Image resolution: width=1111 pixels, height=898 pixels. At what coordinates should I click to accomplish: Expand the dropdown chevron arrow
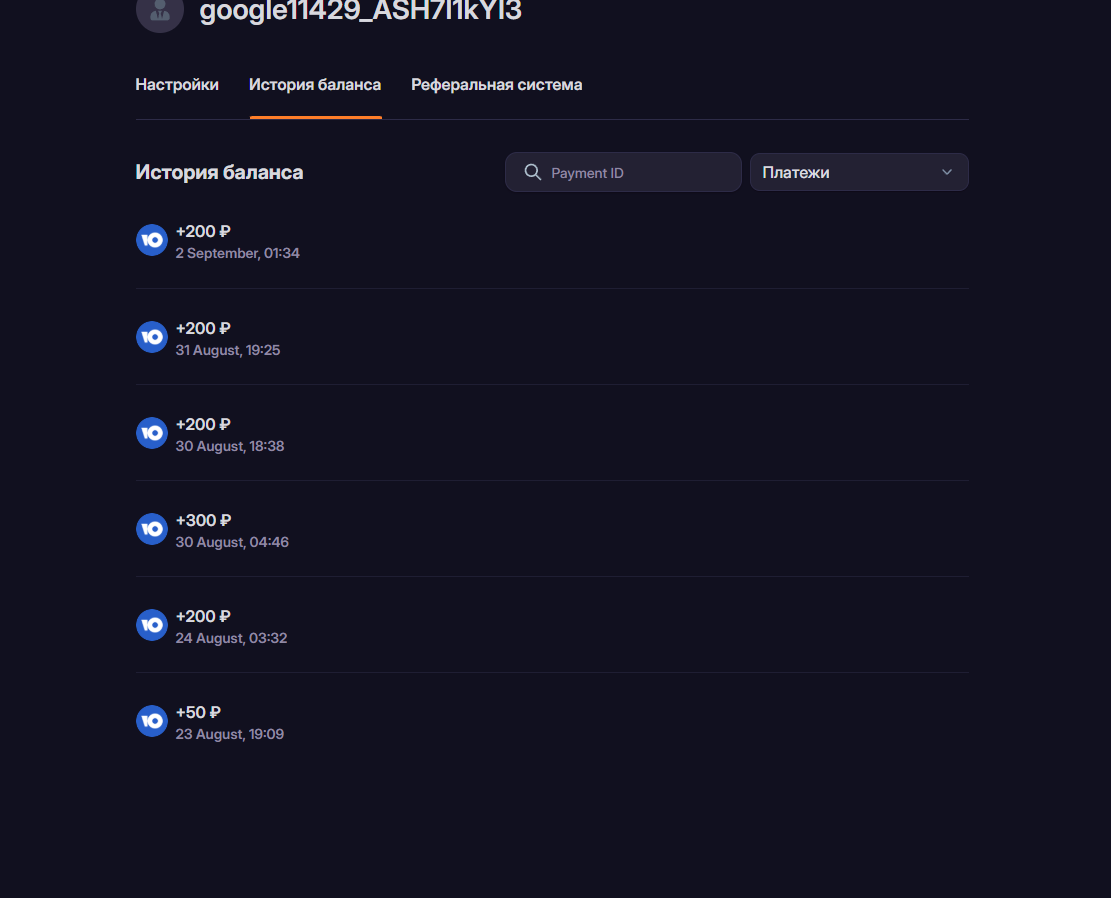point(947,172)
